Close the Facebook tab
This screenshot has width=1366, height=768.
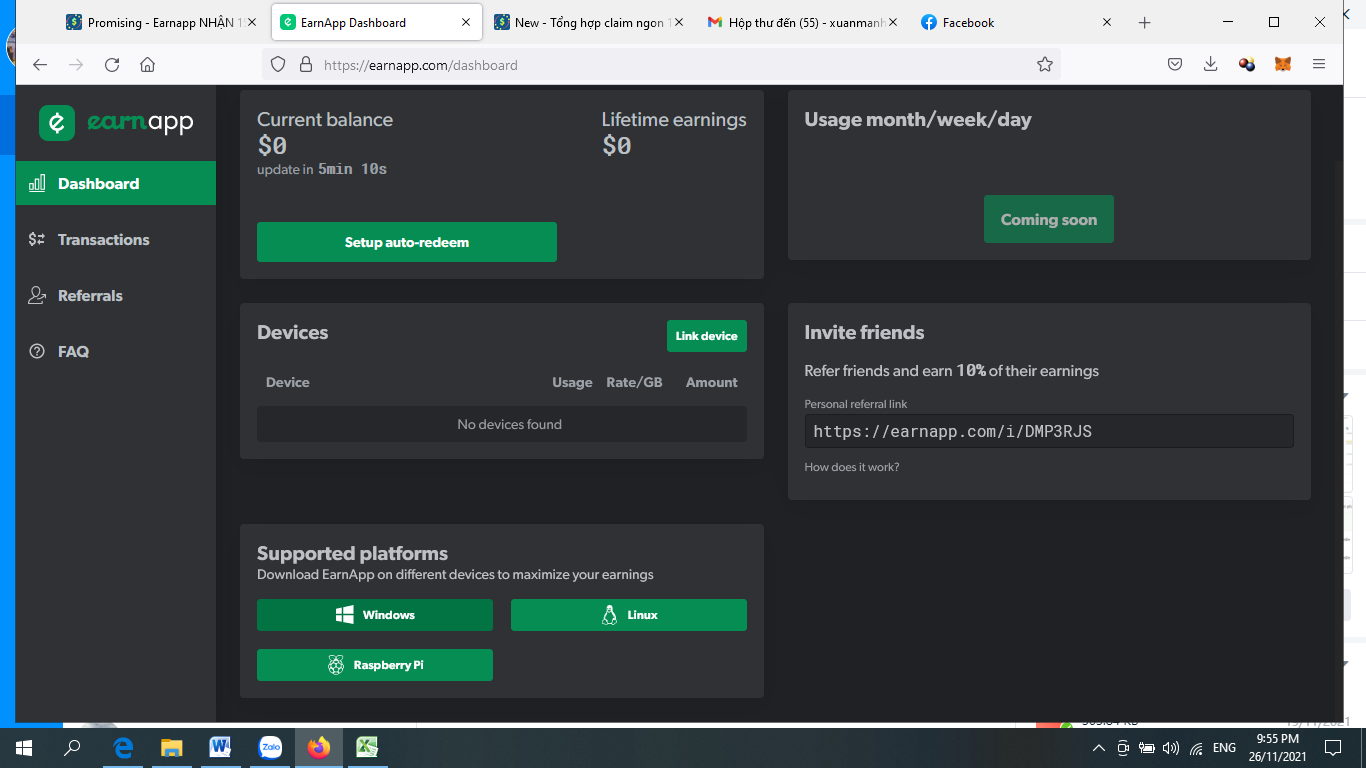click(x=1107, y=22)
